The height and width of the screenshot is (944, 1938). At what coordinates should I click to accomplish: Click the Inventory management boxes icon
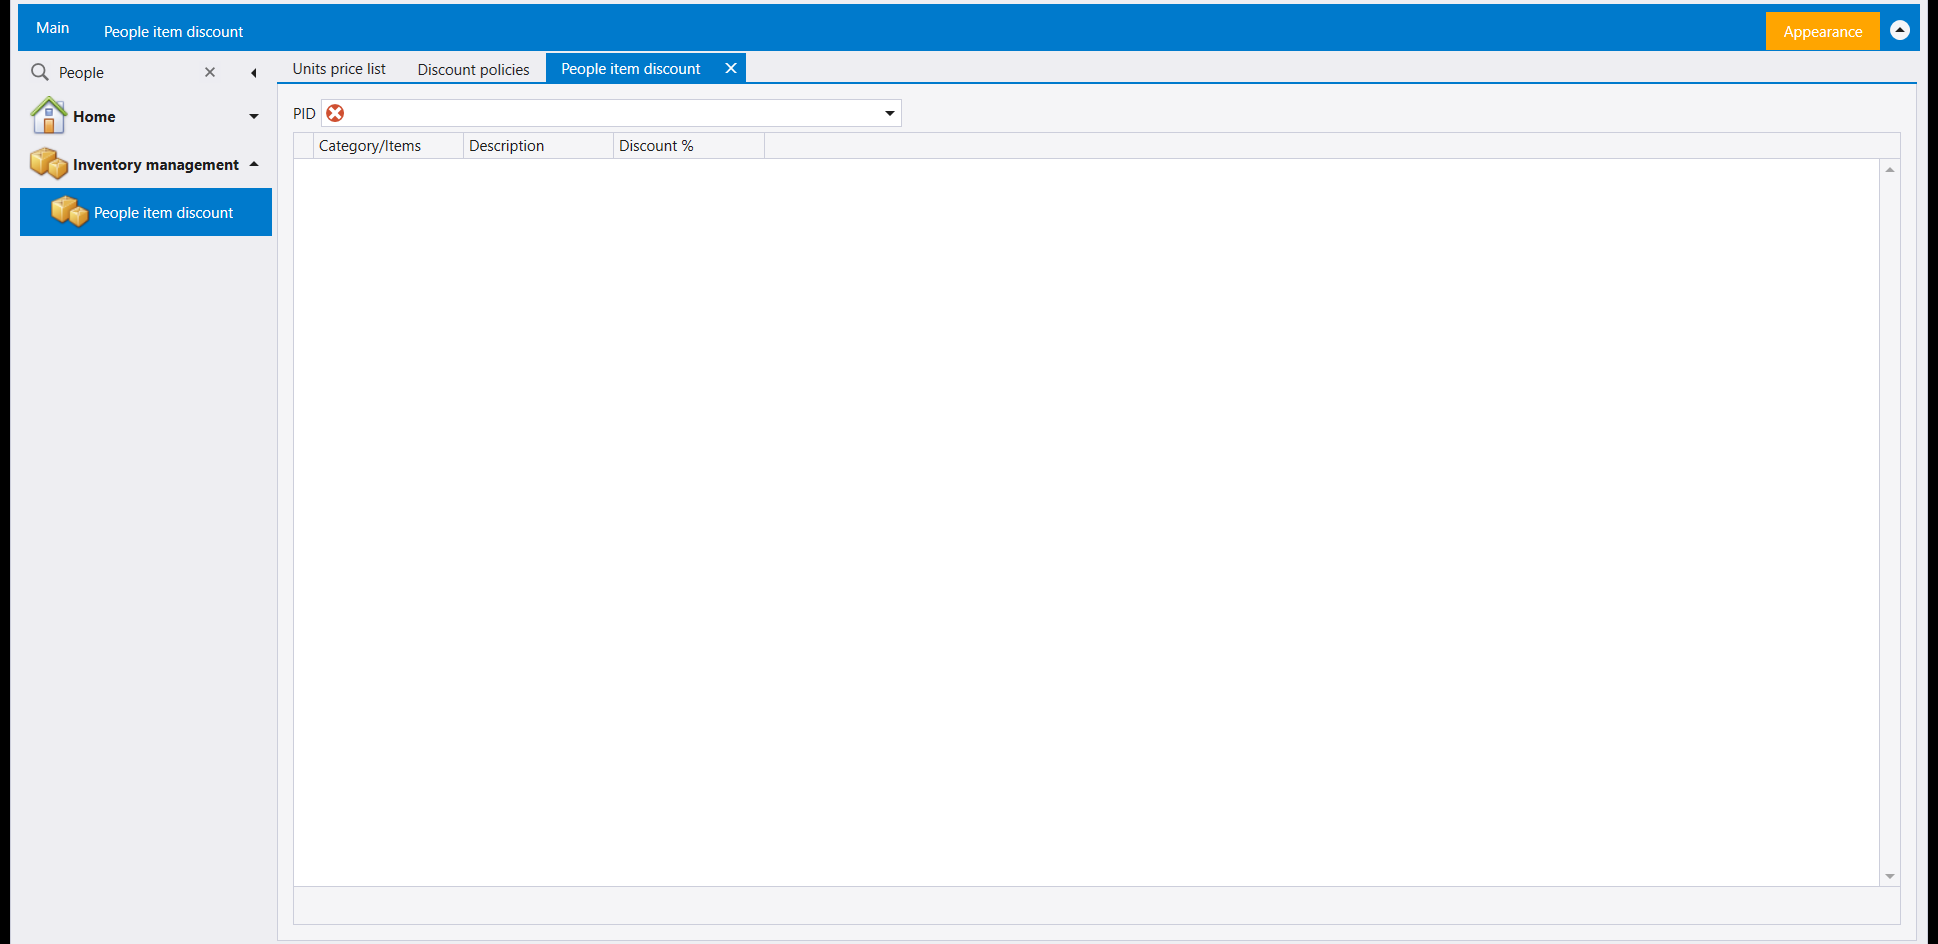point(48,163)
